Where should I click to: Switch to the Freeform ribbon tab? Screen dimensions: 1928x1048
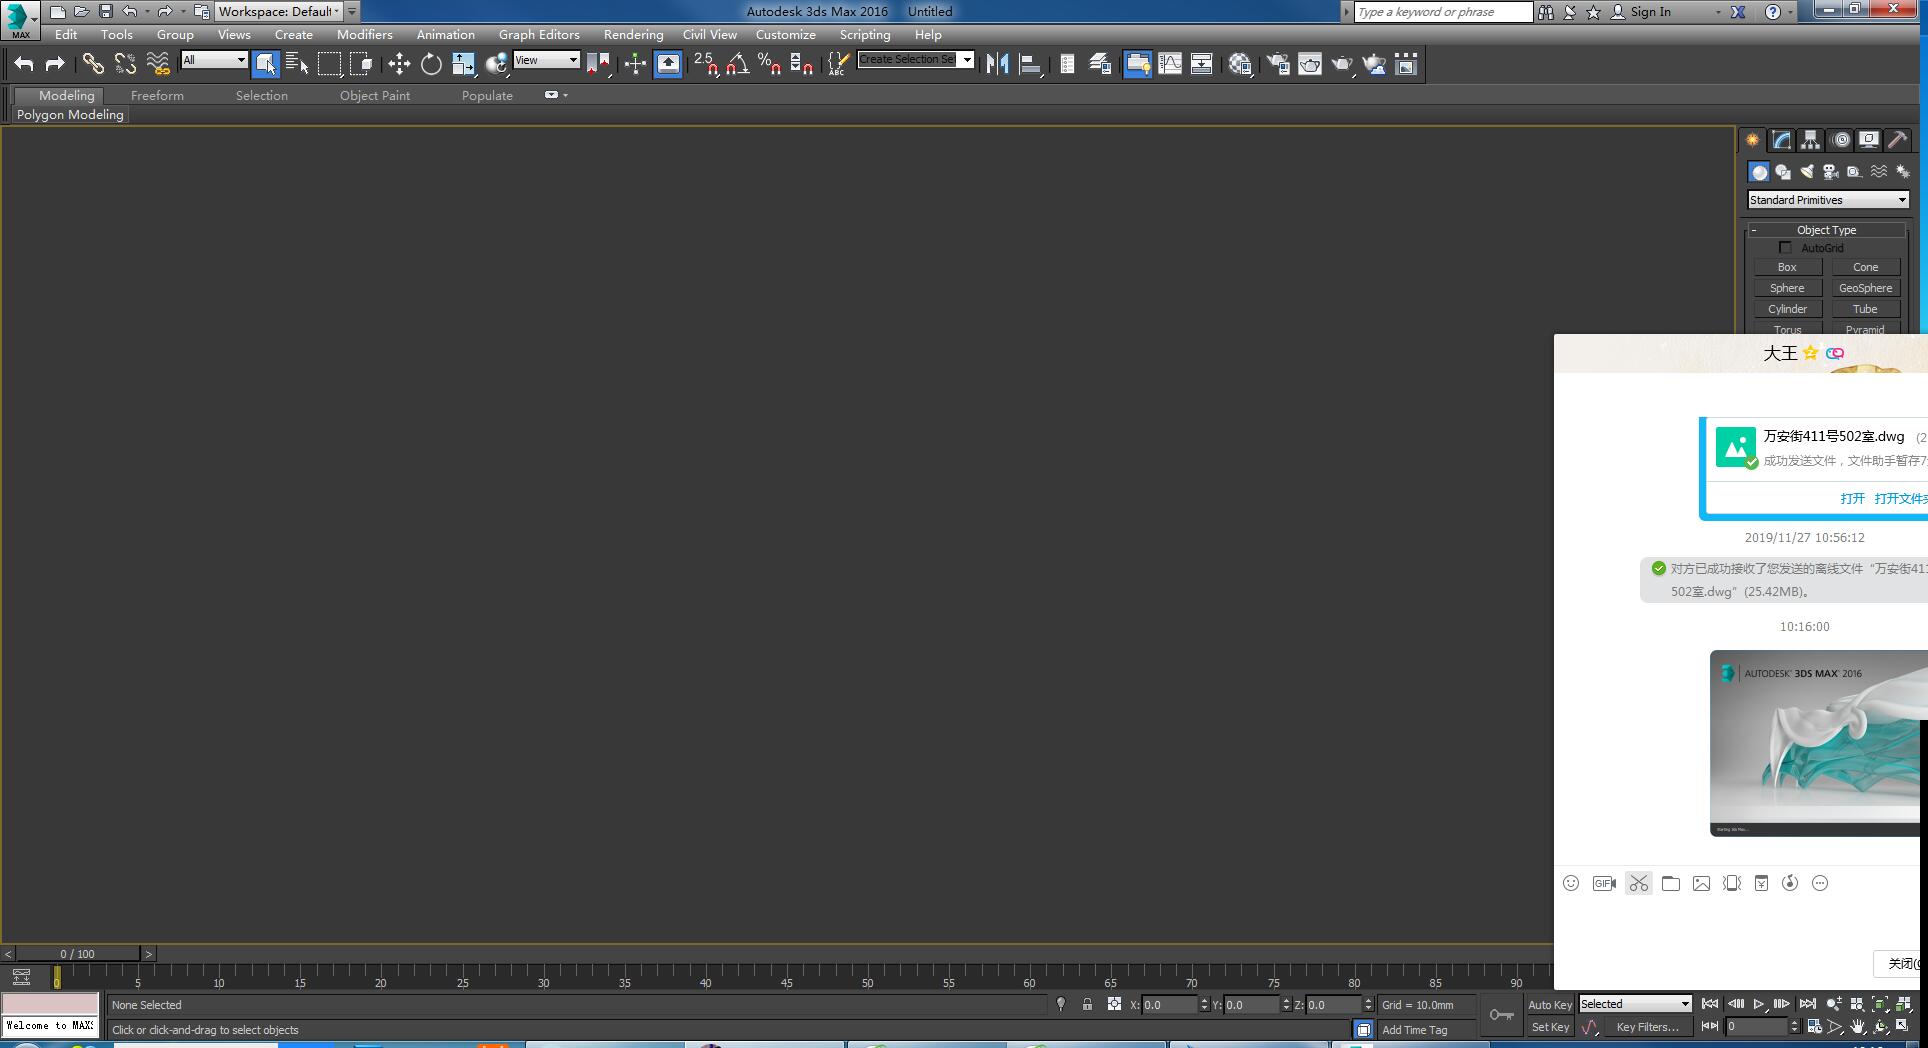point(157,95)
